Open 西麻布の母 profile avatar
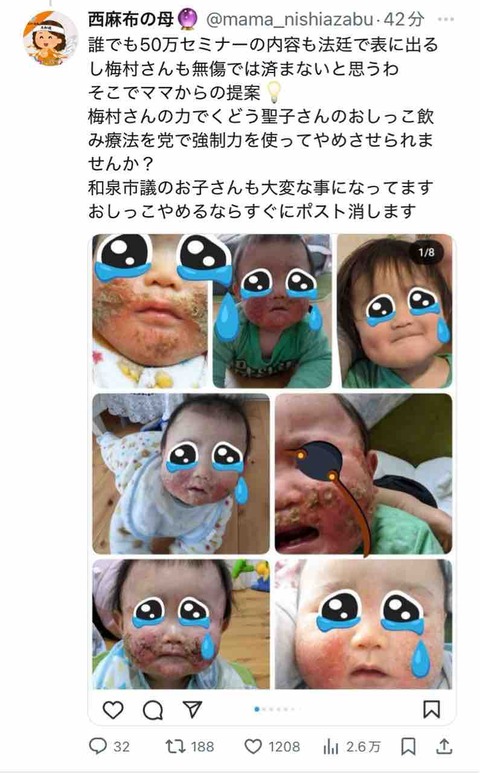 (x=50, y=38)
